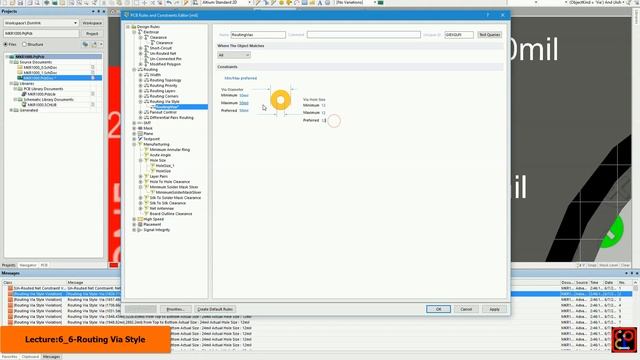640x360 pixels.
Task: Click the Minimum Annular Ring rule icon
Action: tap(147, 149)
